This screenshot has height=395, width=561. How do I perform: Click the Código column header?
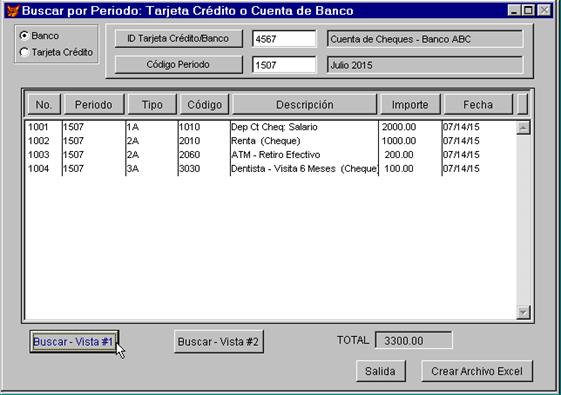tap(204, 104)
